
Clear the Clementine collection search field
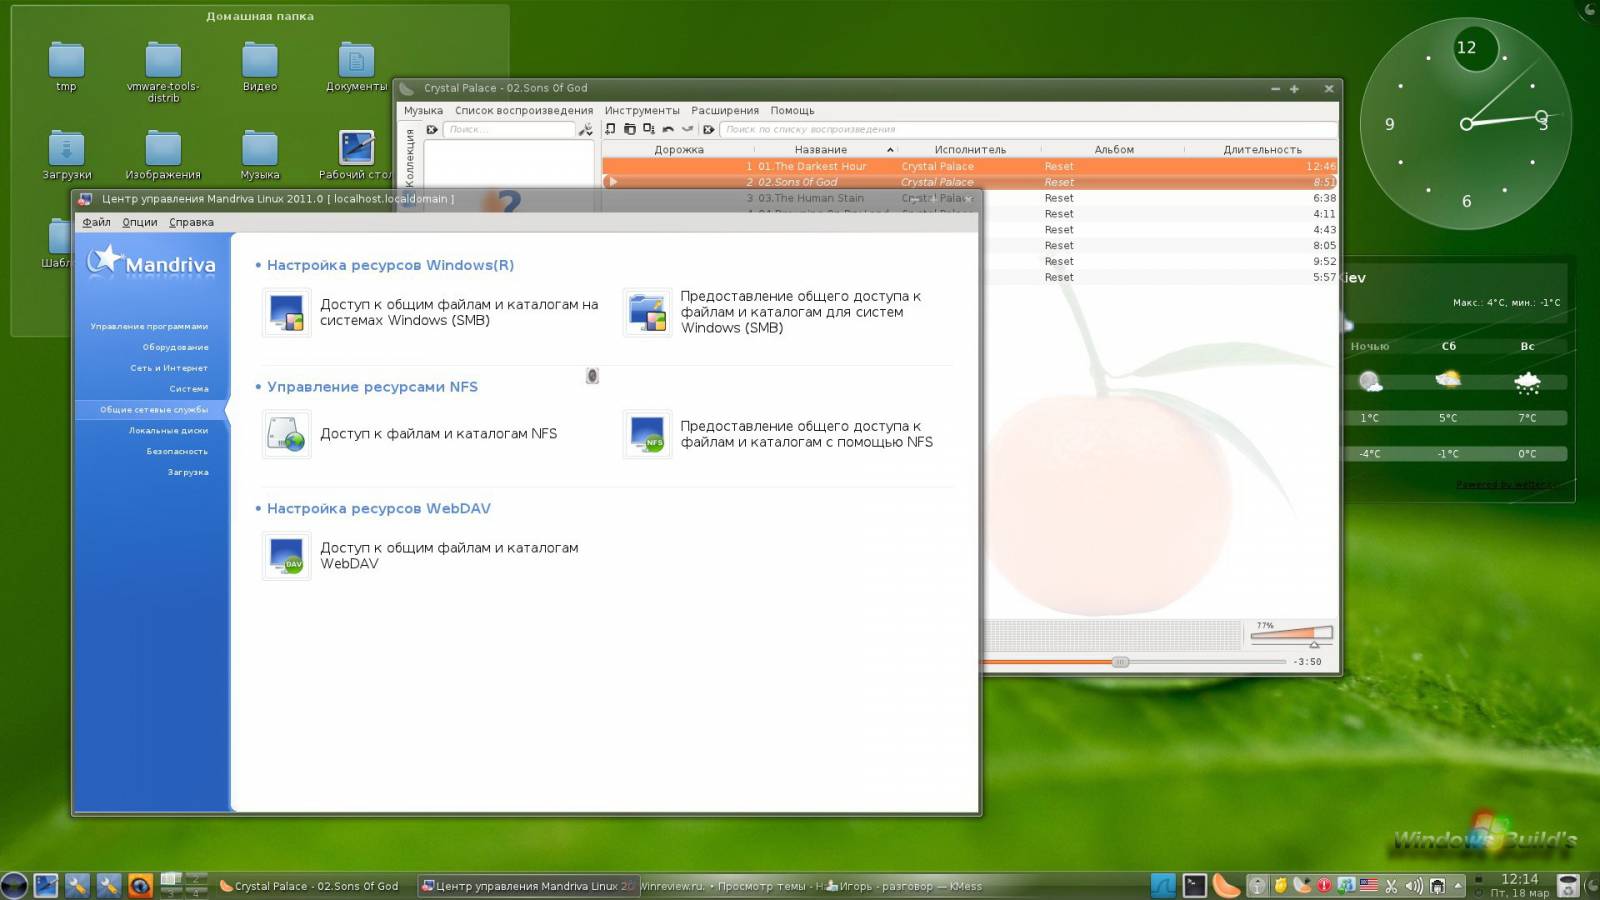[x=432, y=130]
